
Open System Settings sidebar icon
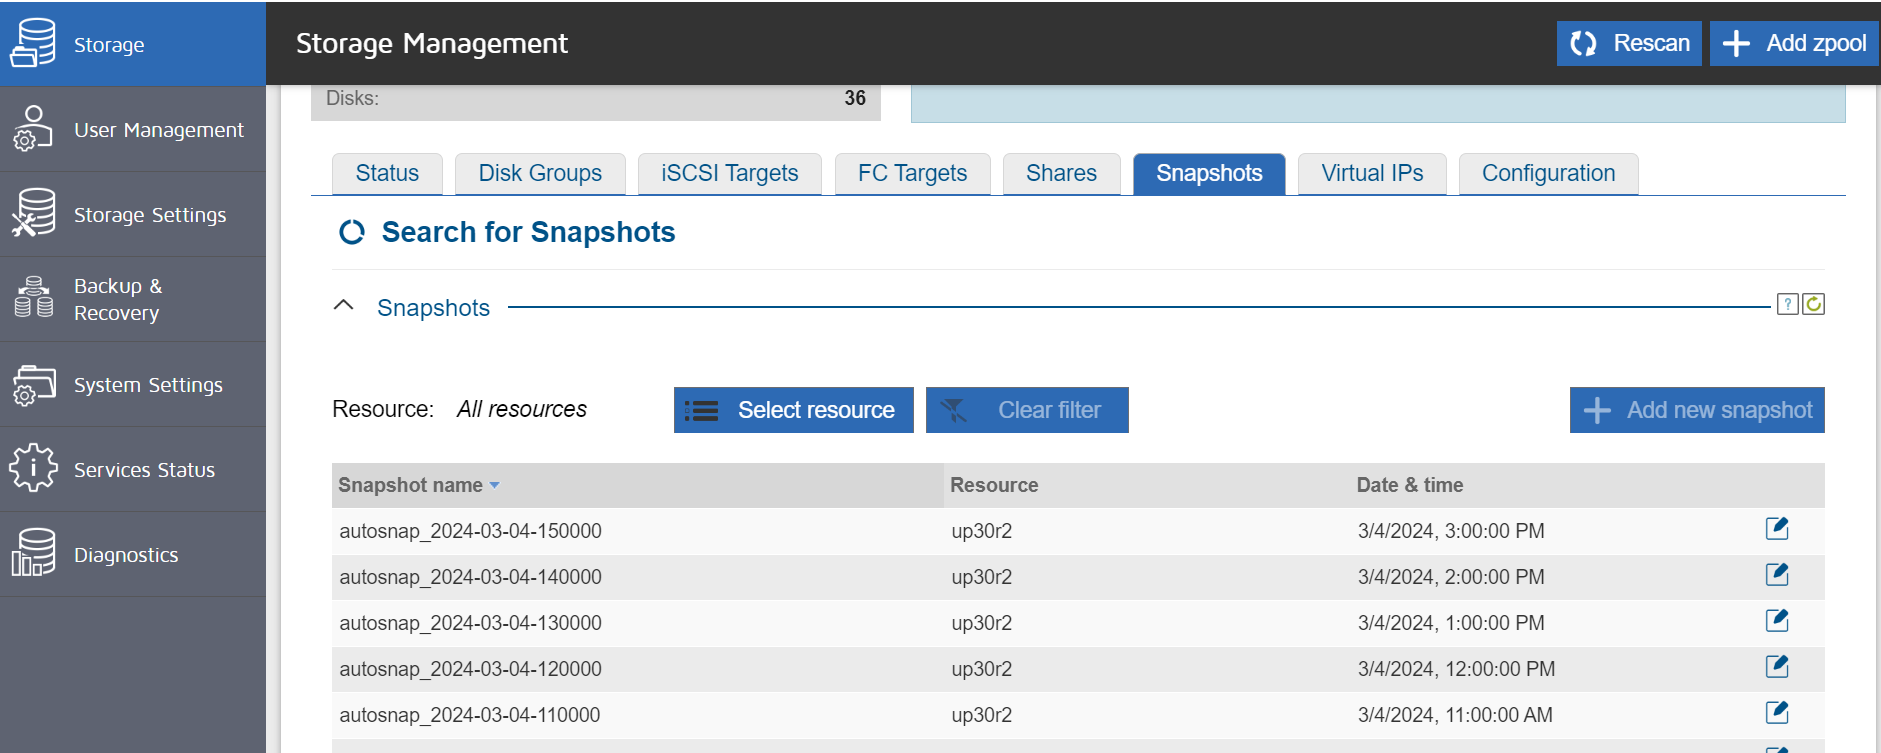click(x=32, y=384)
